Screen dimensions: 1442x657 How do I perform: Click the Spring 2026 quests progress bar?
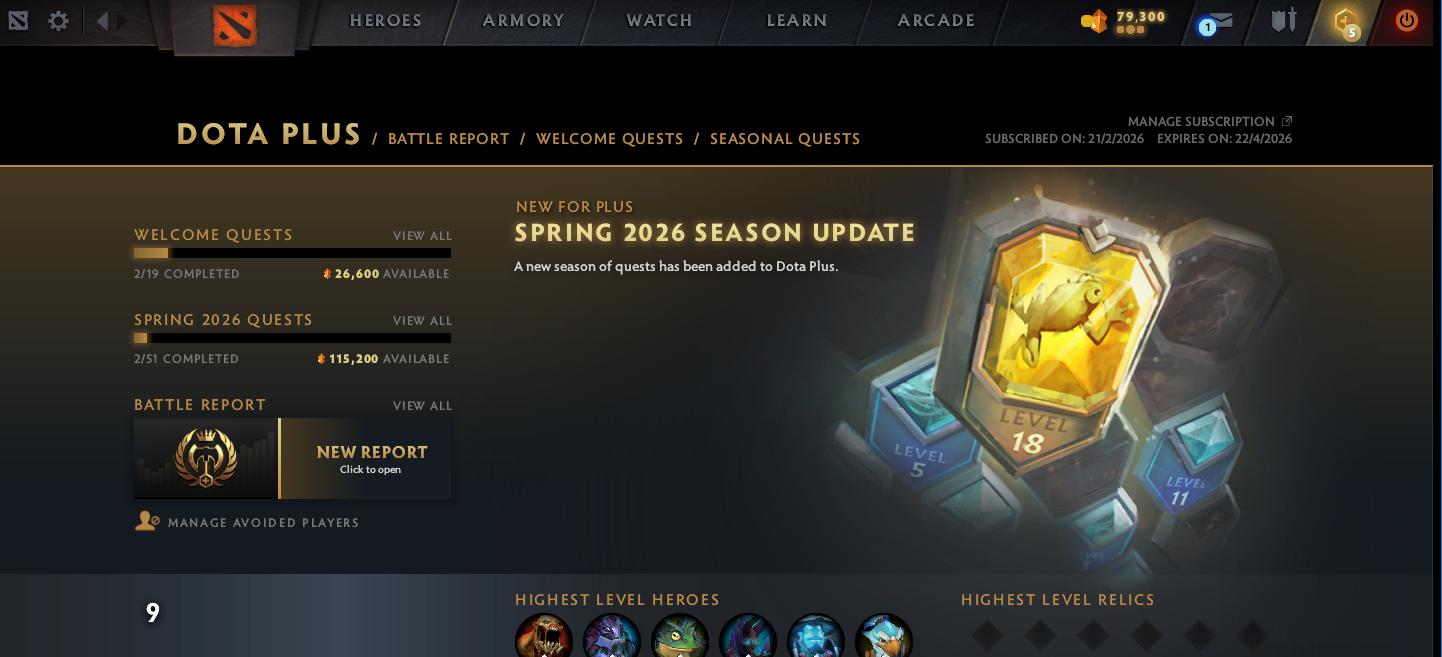[292, 338]
